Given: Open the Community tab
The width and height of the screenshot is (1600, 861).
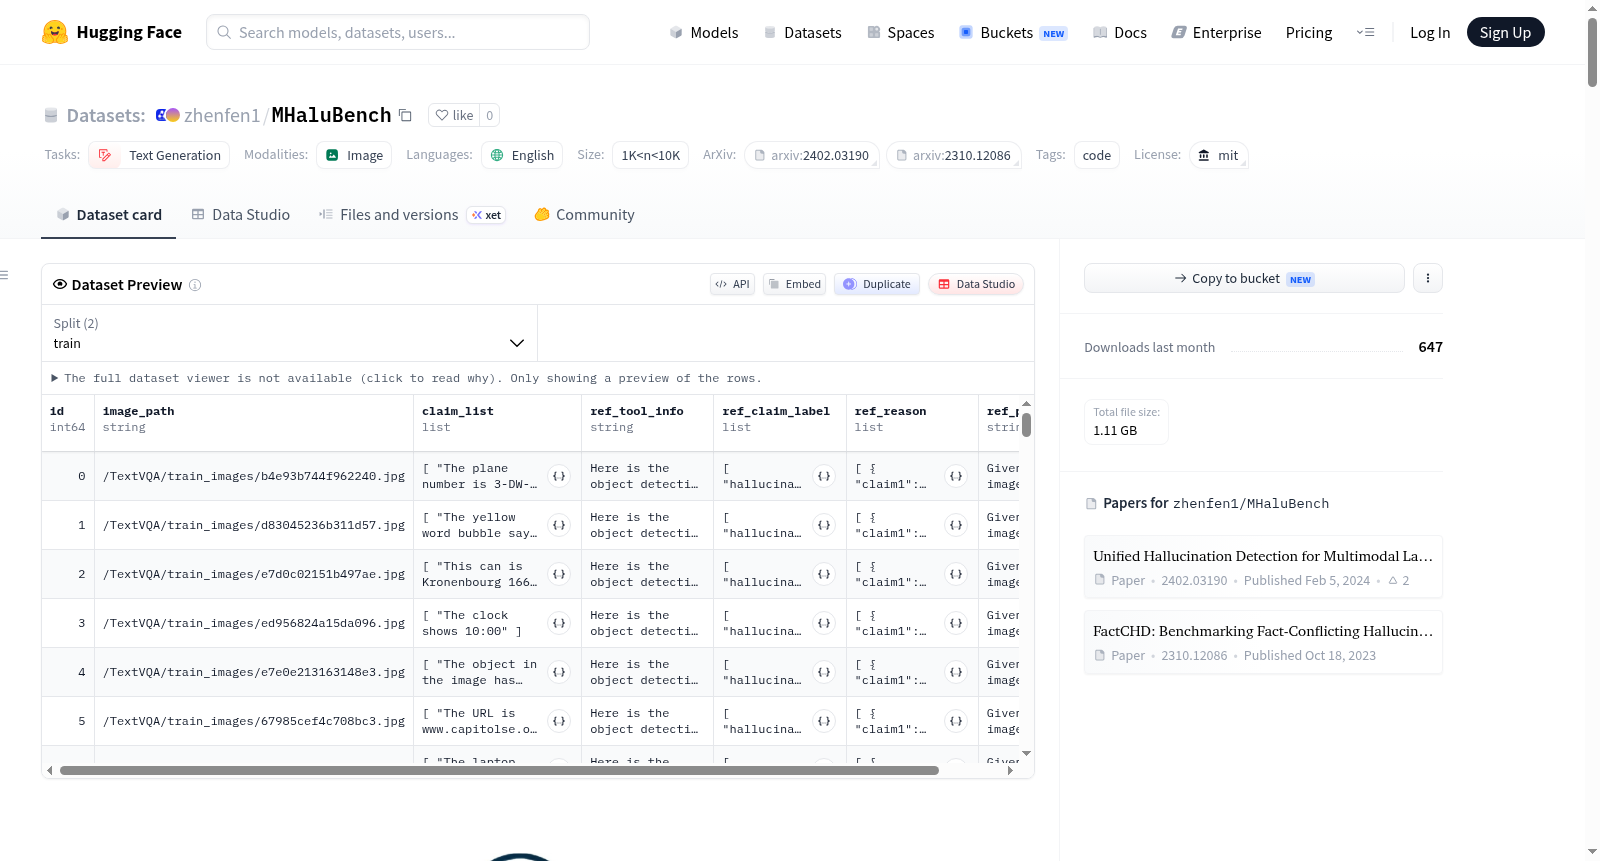Looking at the screenshot, I should click(585, 215).
